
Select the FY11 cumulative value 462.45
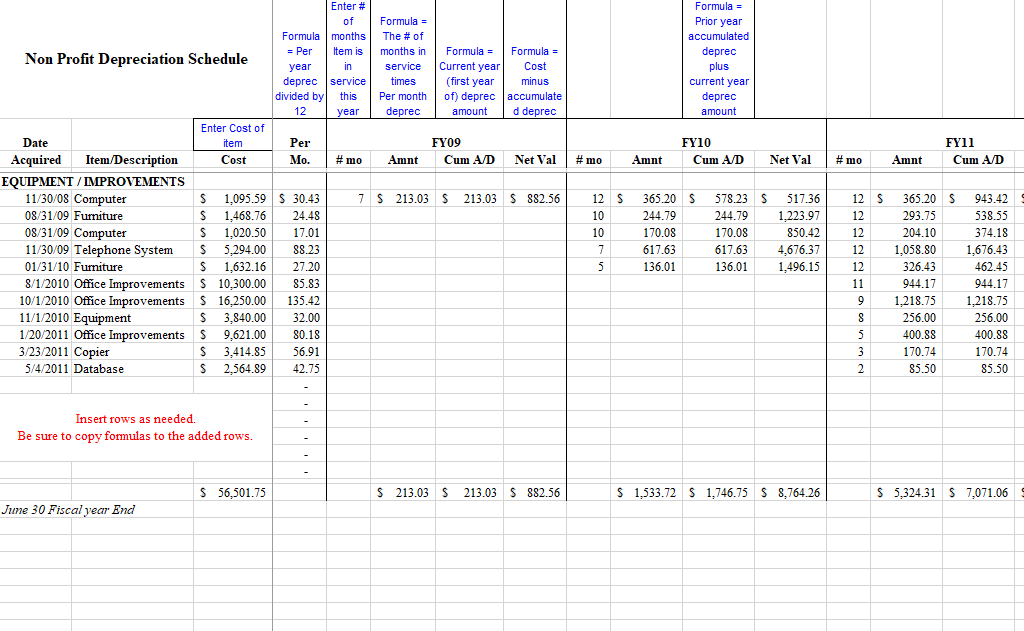991,267
